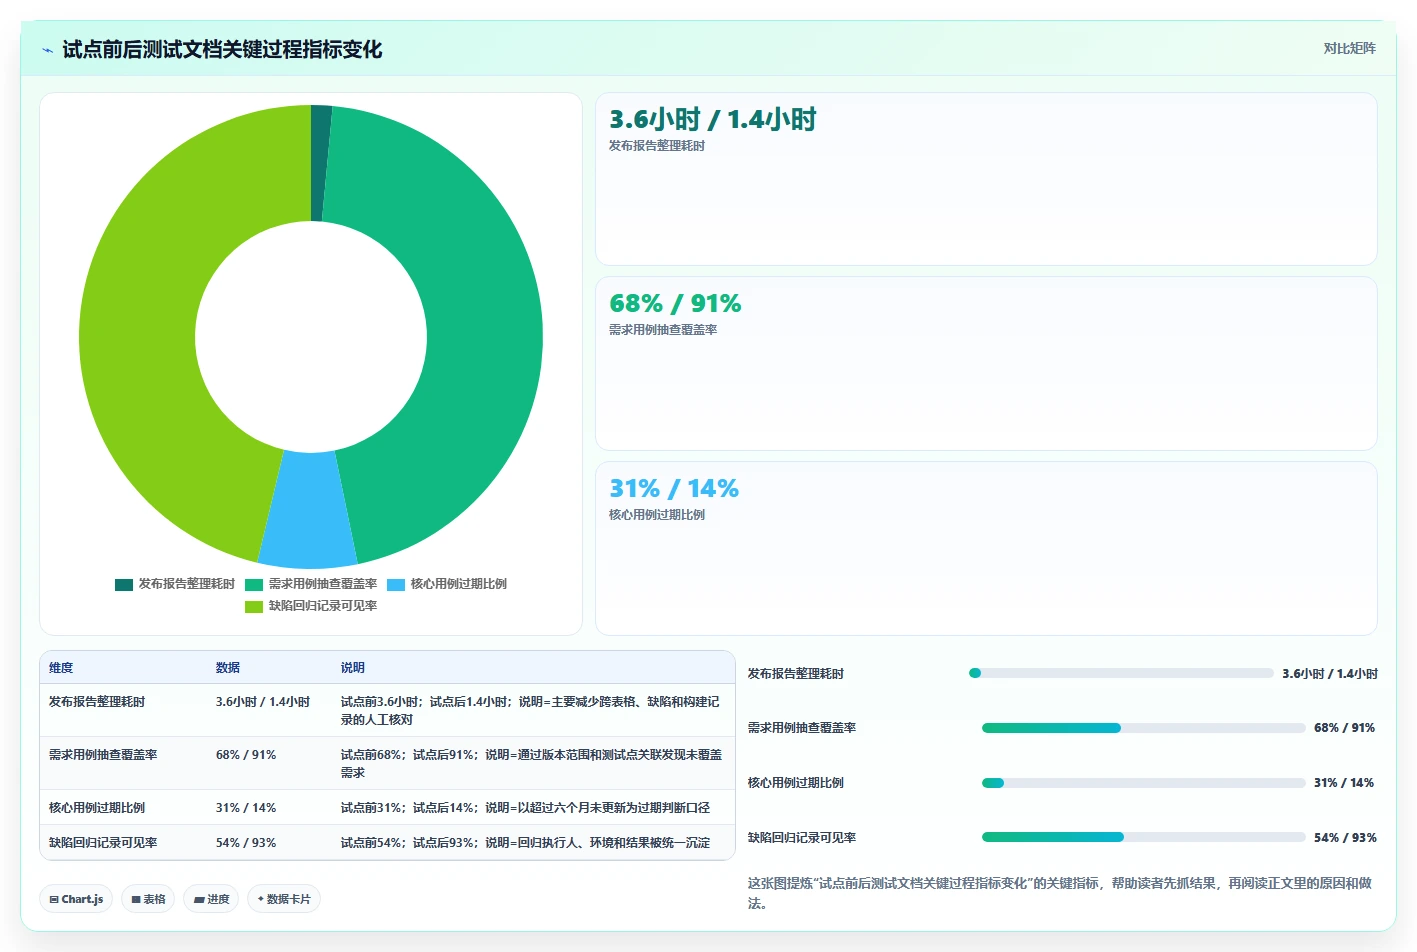The width and height of the screenshot is (1417, 952).
Task: Click the summary paragraph starting 这张图提炼
Action: 1060,893
